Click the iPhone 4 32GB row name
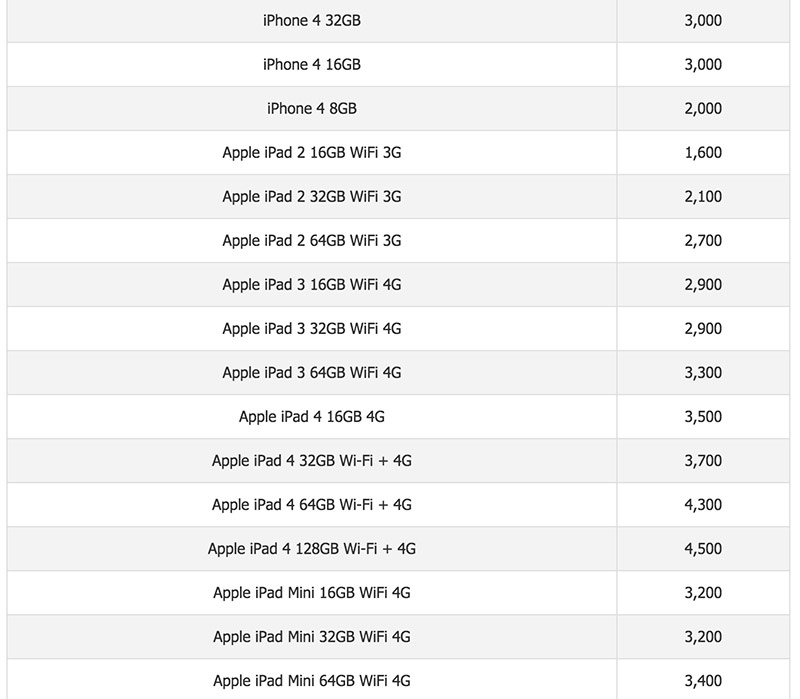Screen dimensions: 800x699 pyautogui.click(x=311, y=20)
